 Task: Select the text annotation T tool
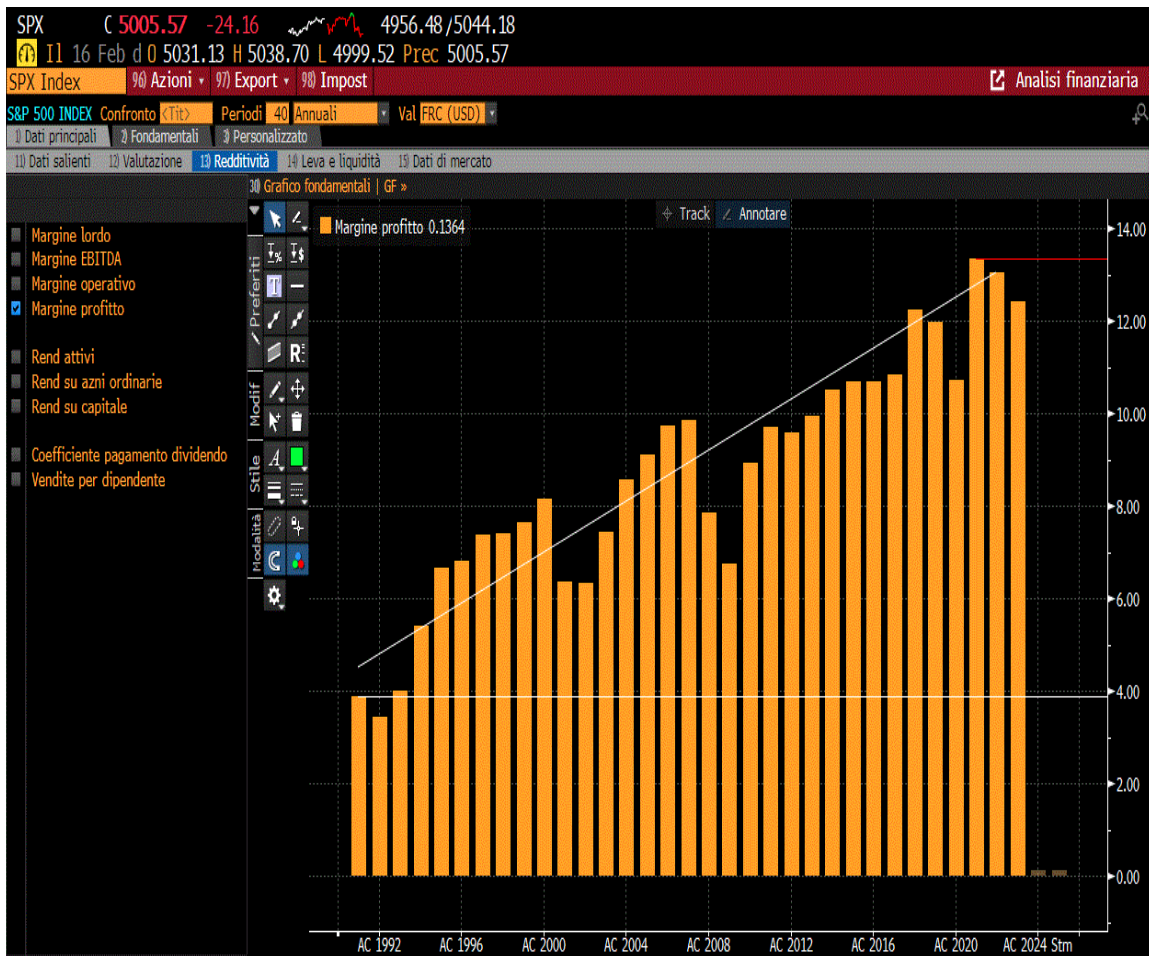(274, 286)
